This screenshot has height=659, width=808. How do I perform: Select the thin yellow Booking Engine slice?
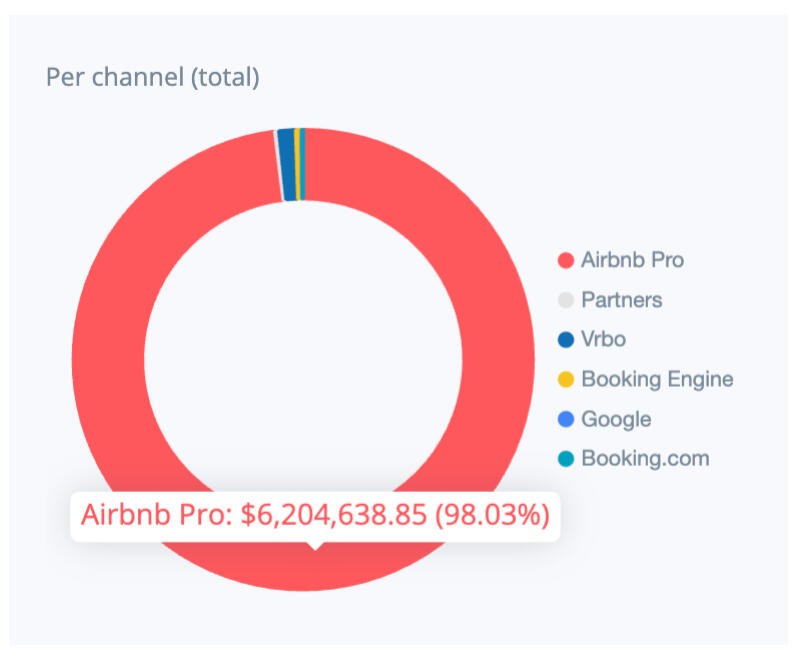[297, 164]
